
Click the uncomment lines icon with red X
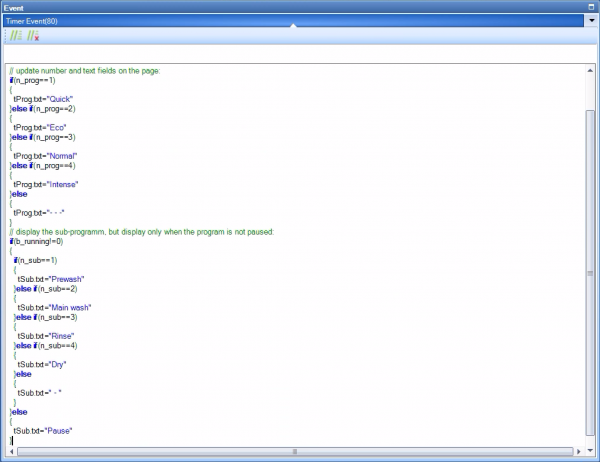[33, 36]
